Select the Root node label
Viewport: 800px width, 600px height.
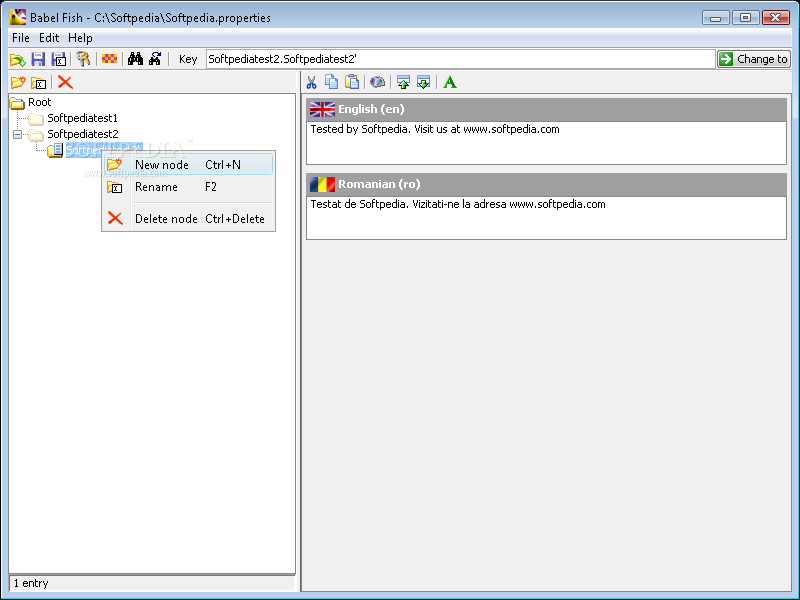(39, 102)
